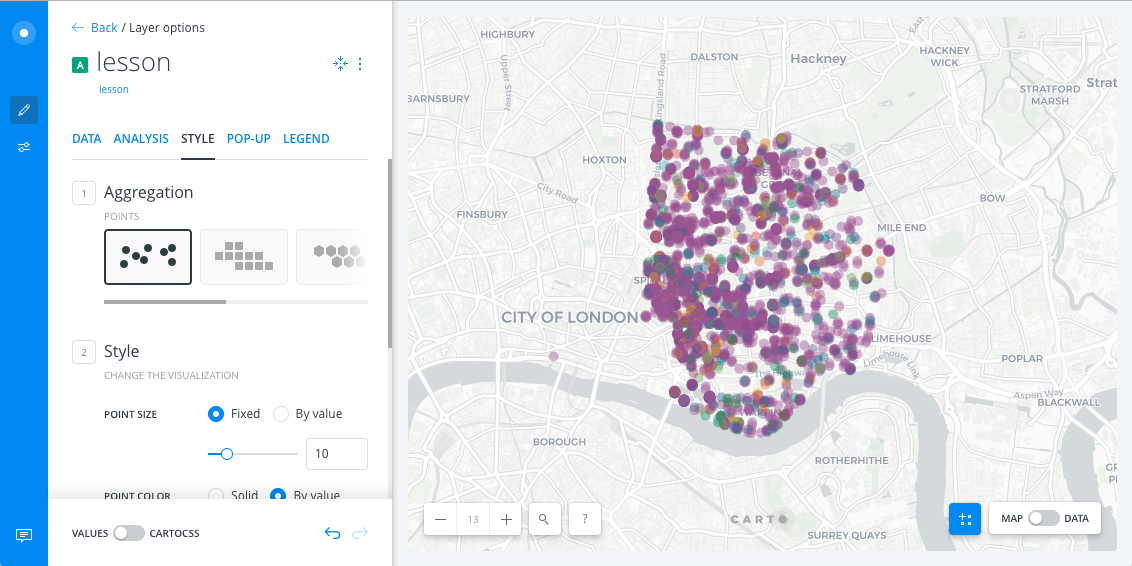Center map on lesson layer icon

click(x=340, y=64)
